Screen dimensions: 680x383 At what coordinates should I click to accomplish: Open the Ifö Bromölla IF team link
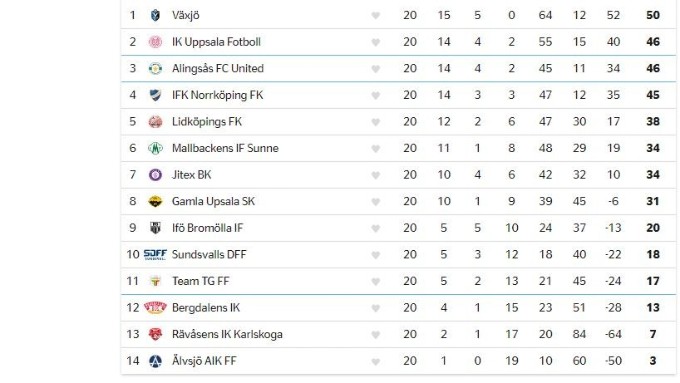point(207,228)
